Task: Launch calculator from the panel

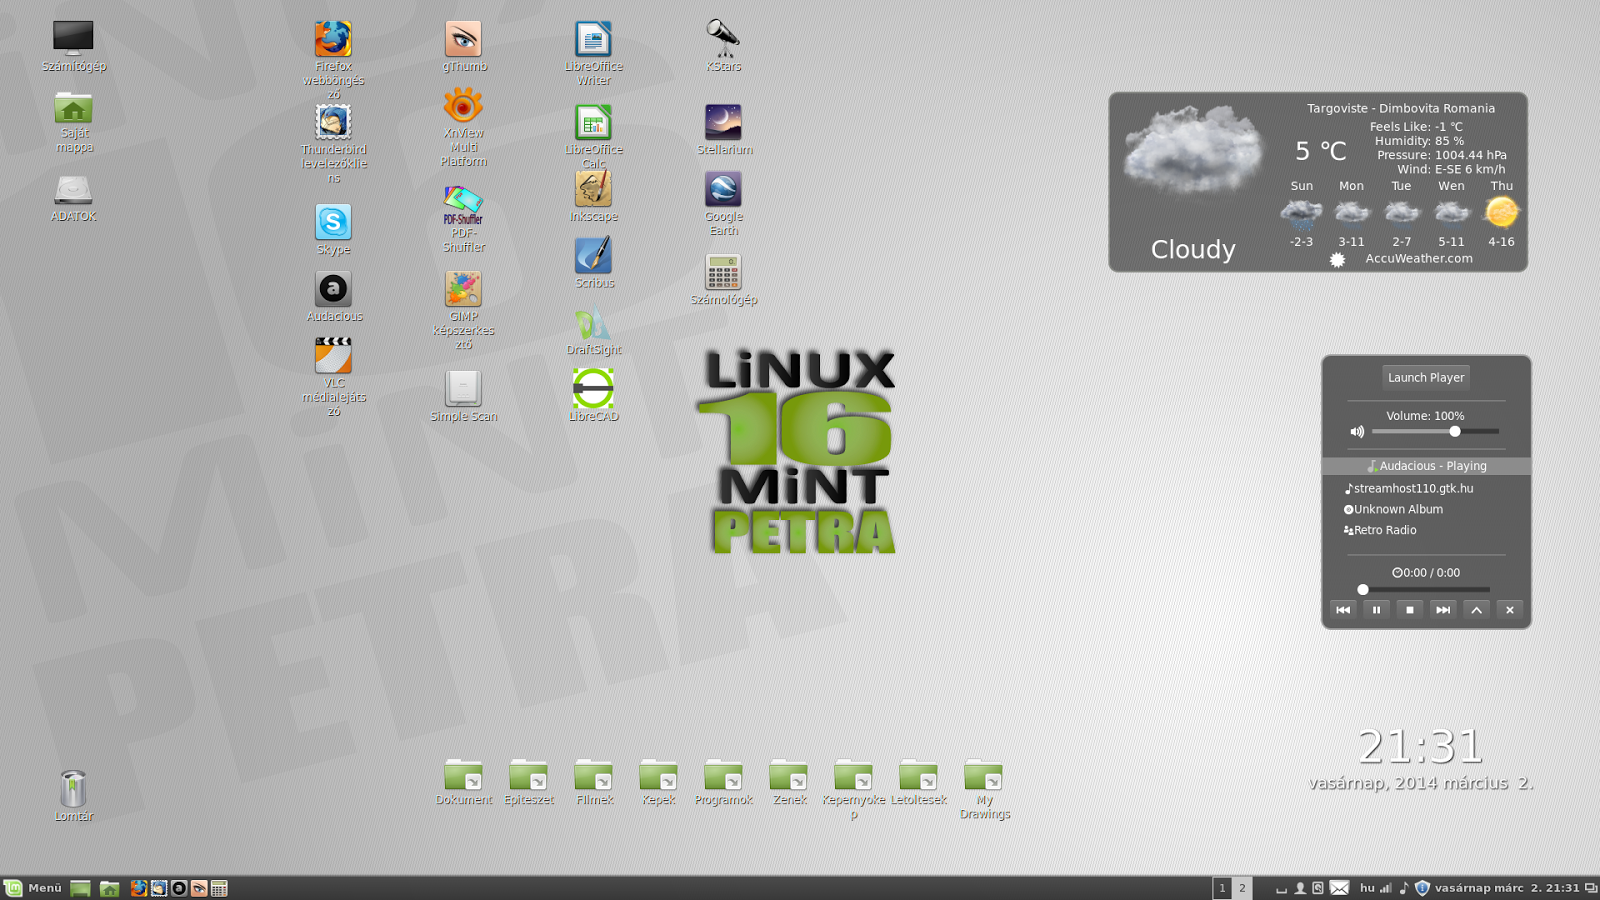Action: pyautogui.click(x=219, y=888)
